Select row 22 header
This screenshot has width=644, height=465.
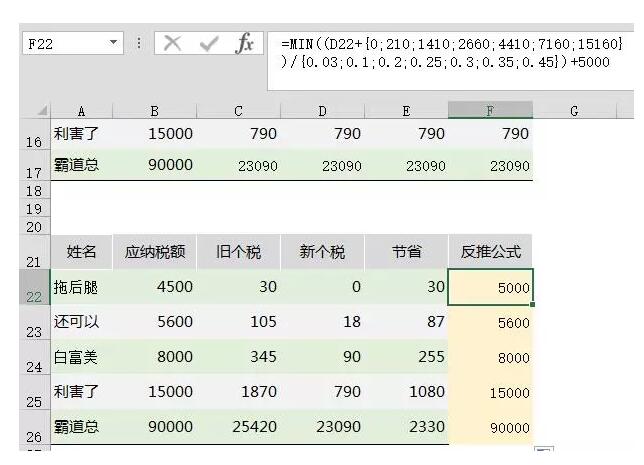point(34,287)
